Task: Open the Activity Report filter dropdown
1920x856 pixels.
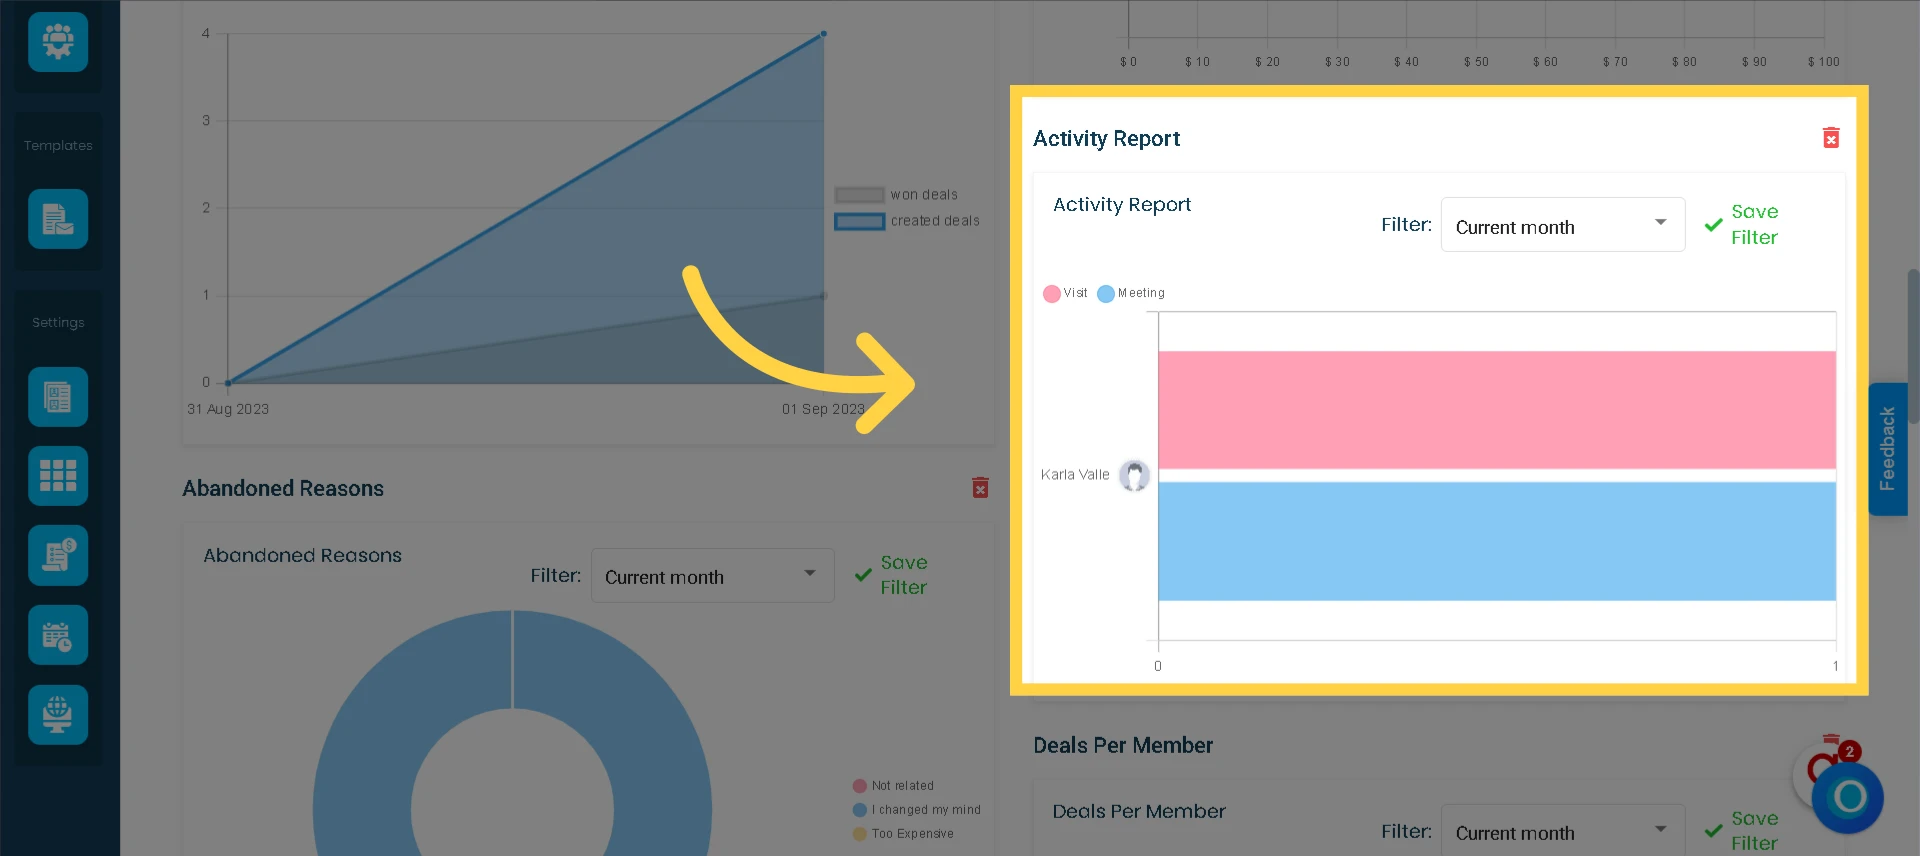Action: pos(1563,225)
